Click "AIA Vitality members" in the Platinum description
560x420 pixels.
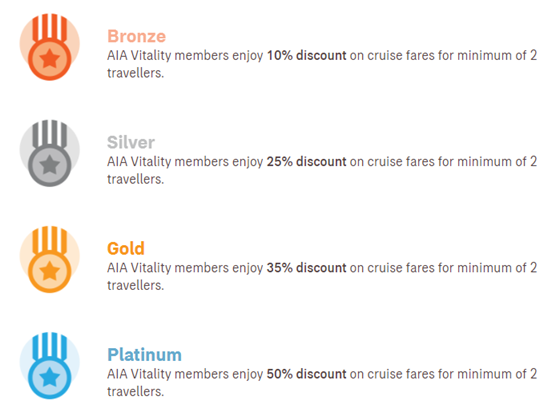(168, 374)
